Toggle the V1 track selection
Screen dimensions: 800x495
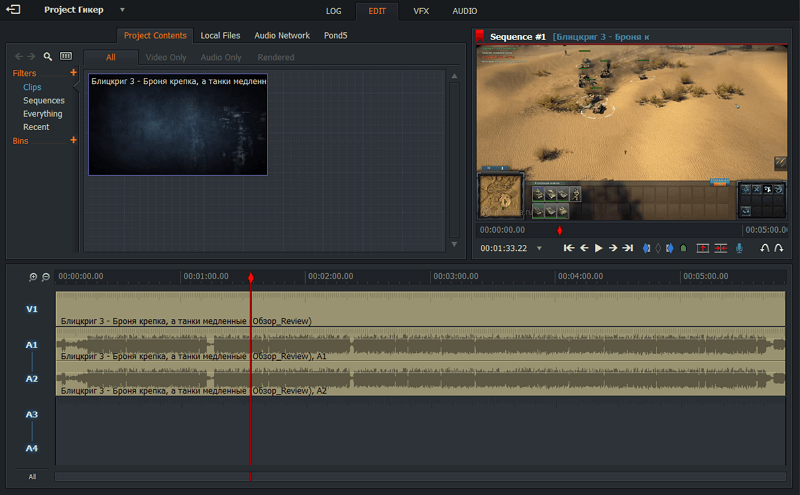click(32, 309)
